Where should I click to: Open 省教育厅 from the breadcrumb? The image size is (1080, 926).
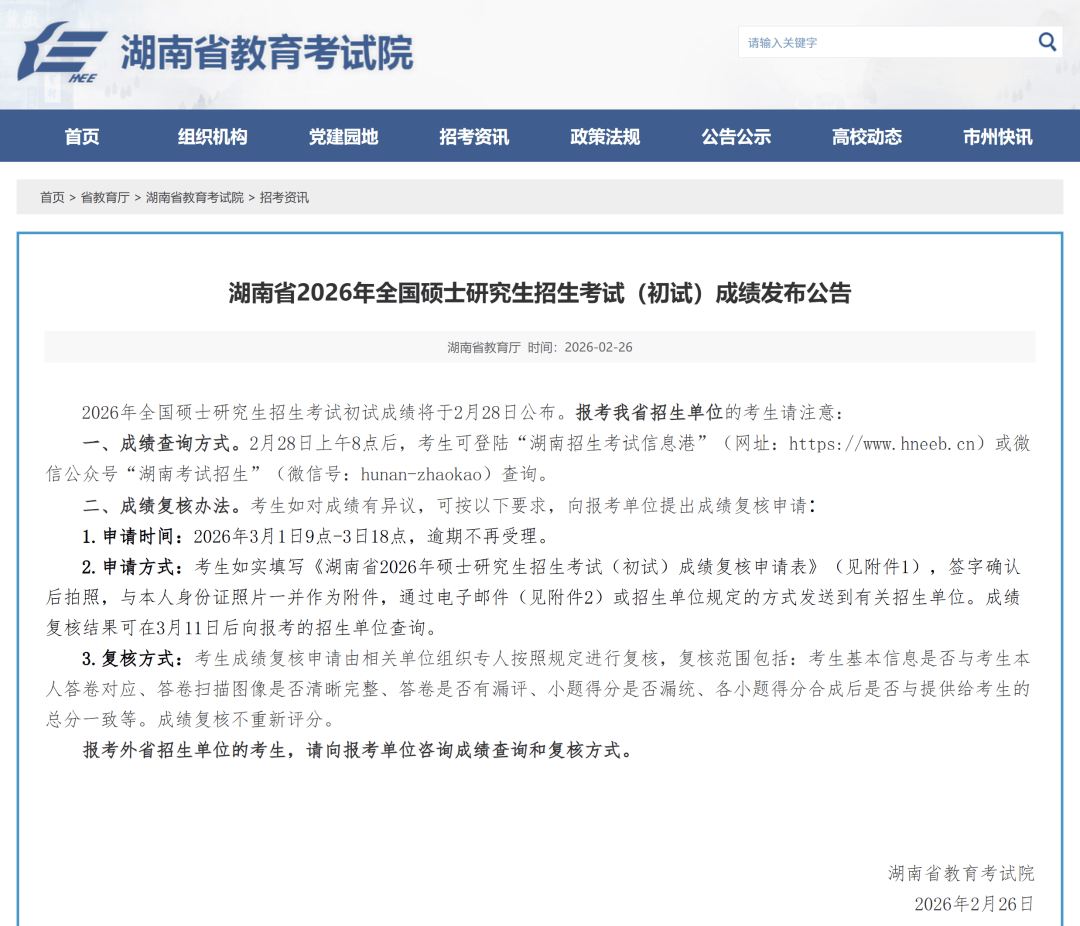pyautogui.click(x=106, y=197)
